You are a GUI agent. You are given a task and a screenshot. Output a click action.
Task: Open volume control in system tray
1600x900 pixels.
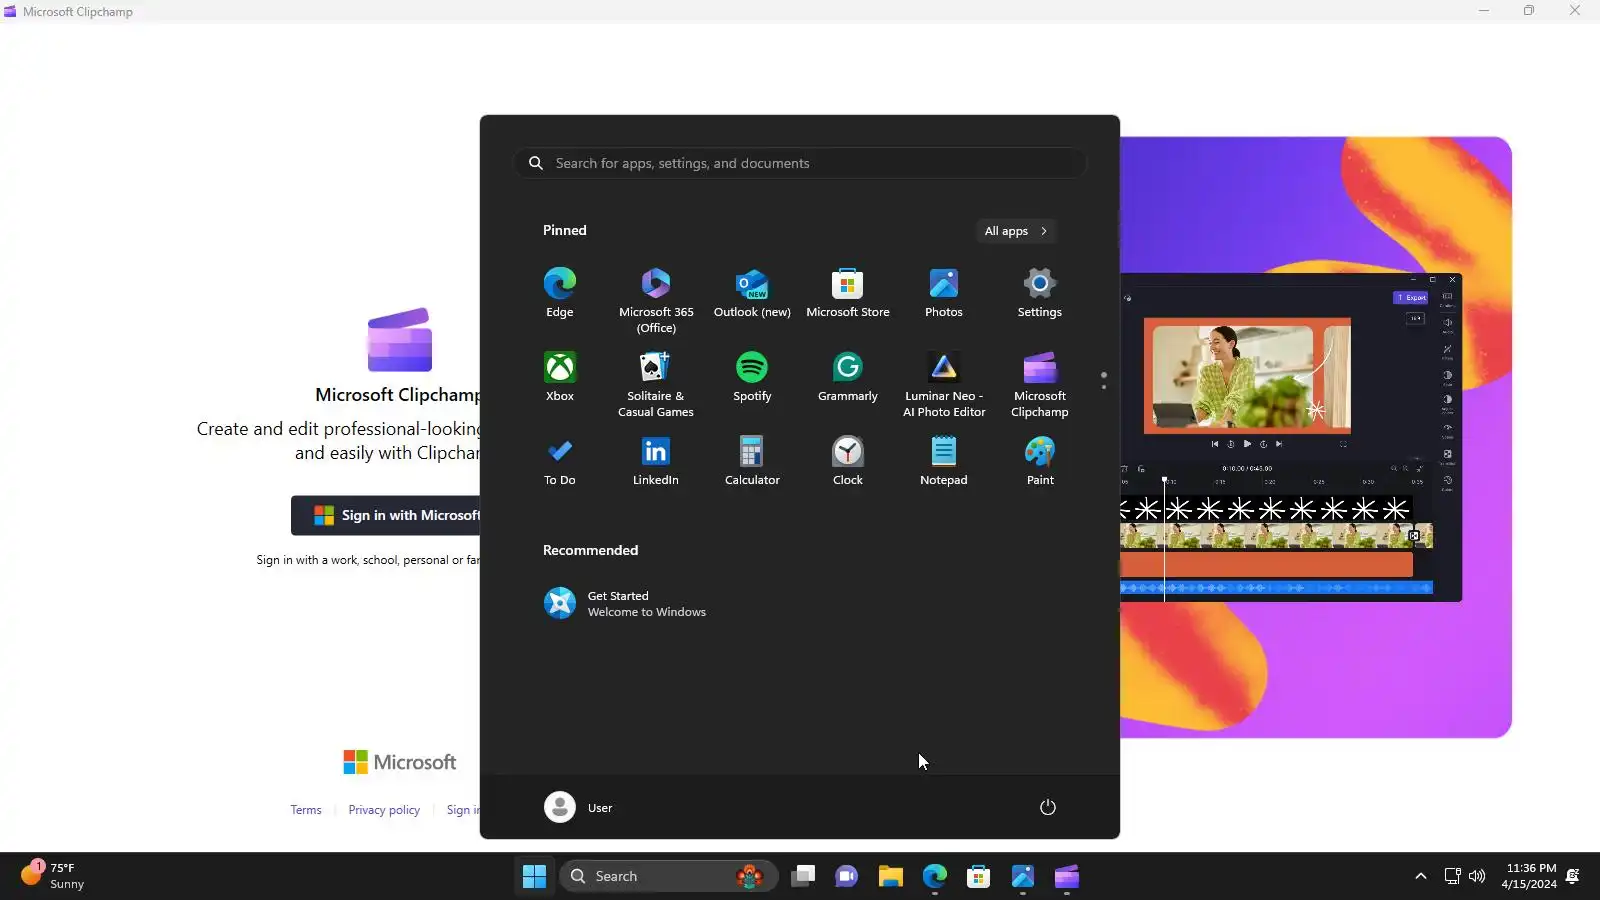[1477, 877]
